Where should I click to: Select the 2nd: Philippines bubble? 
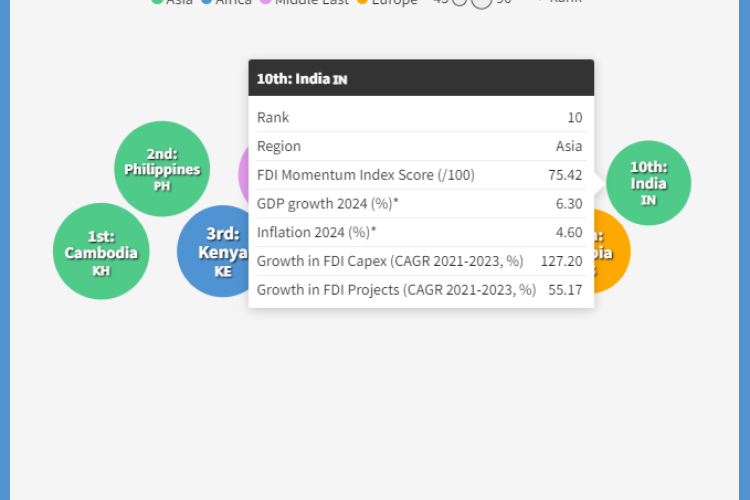(x=162, y=168)
